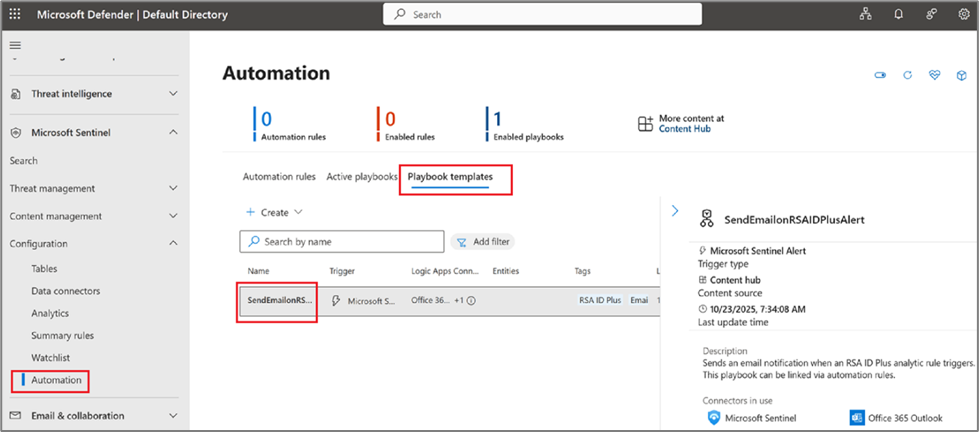
Task: Refresh the Automation page
Action: (908, 75)
